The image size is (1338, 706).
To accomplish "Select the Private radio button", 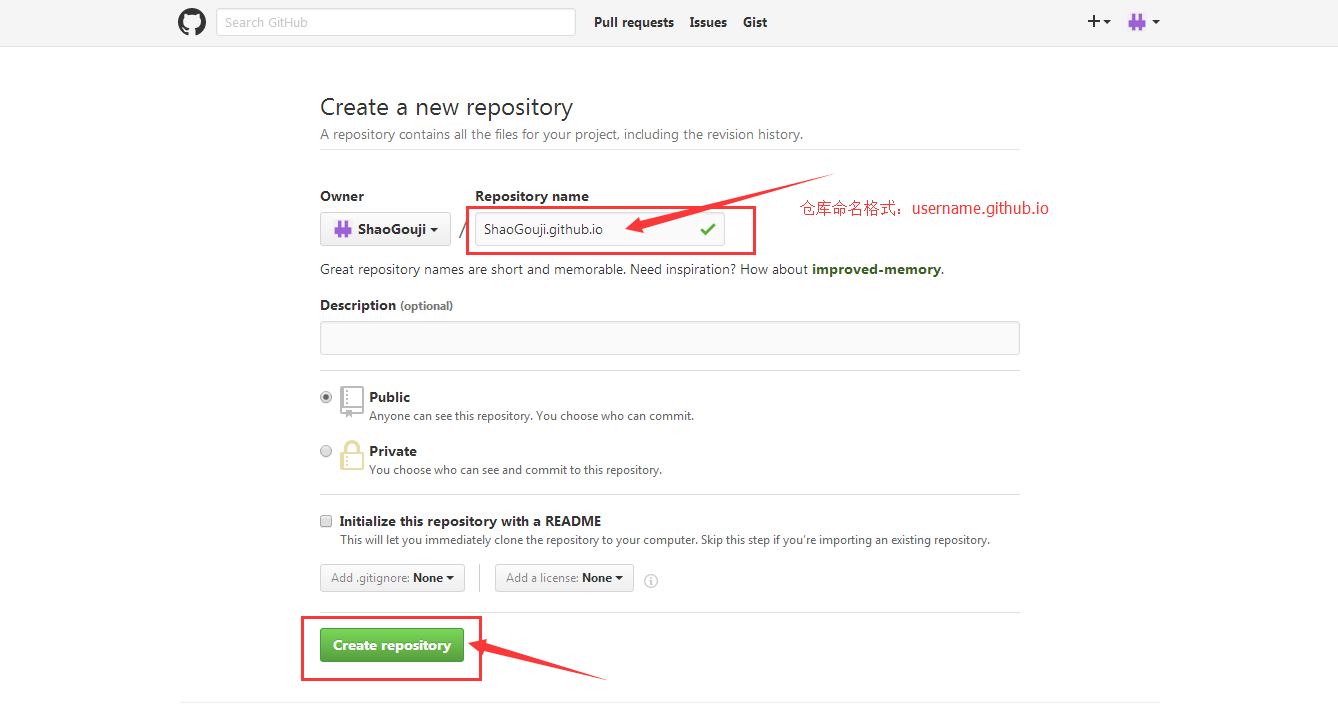I will tap(326, 451).
